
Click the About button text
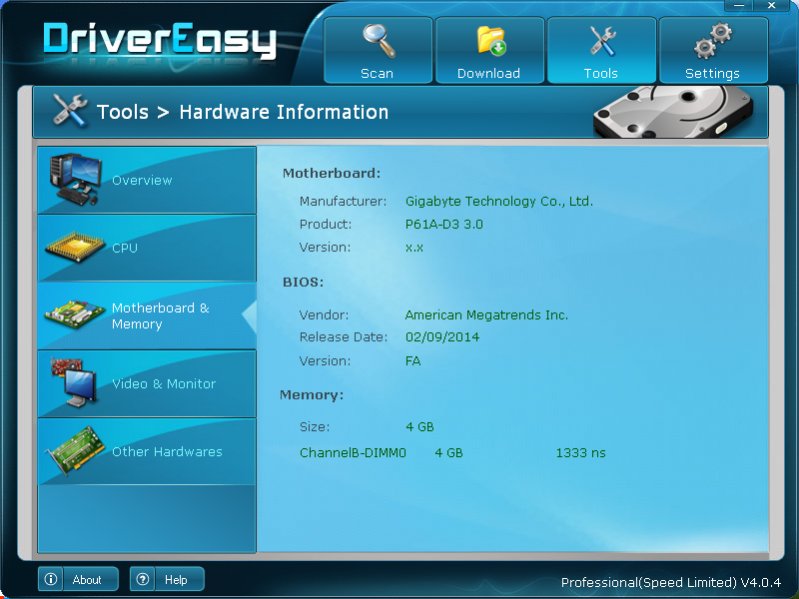pos(87,580)
